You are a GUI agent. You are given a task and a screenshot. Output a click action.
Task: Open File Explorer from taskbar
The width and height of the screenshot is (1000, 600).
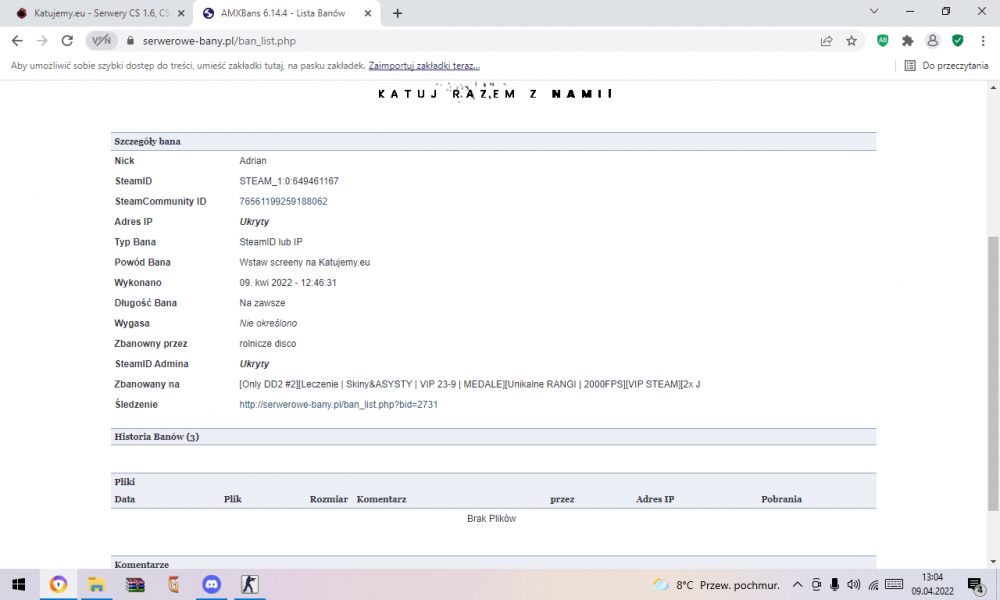pyautogui.click(x=96, y=584)
